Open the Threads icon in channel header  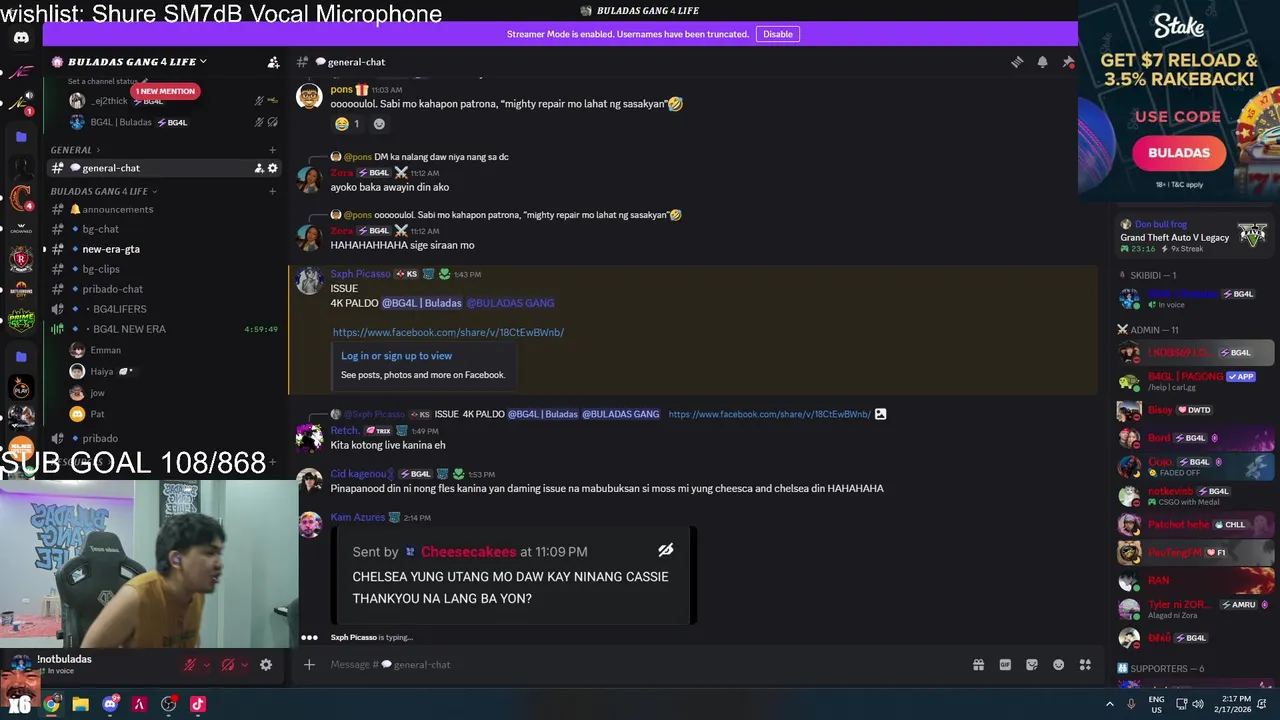tap(1017, 62)
